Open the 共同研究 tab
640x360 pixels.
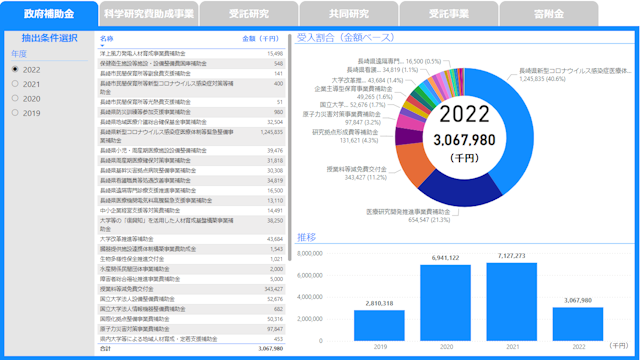point(349,14)
